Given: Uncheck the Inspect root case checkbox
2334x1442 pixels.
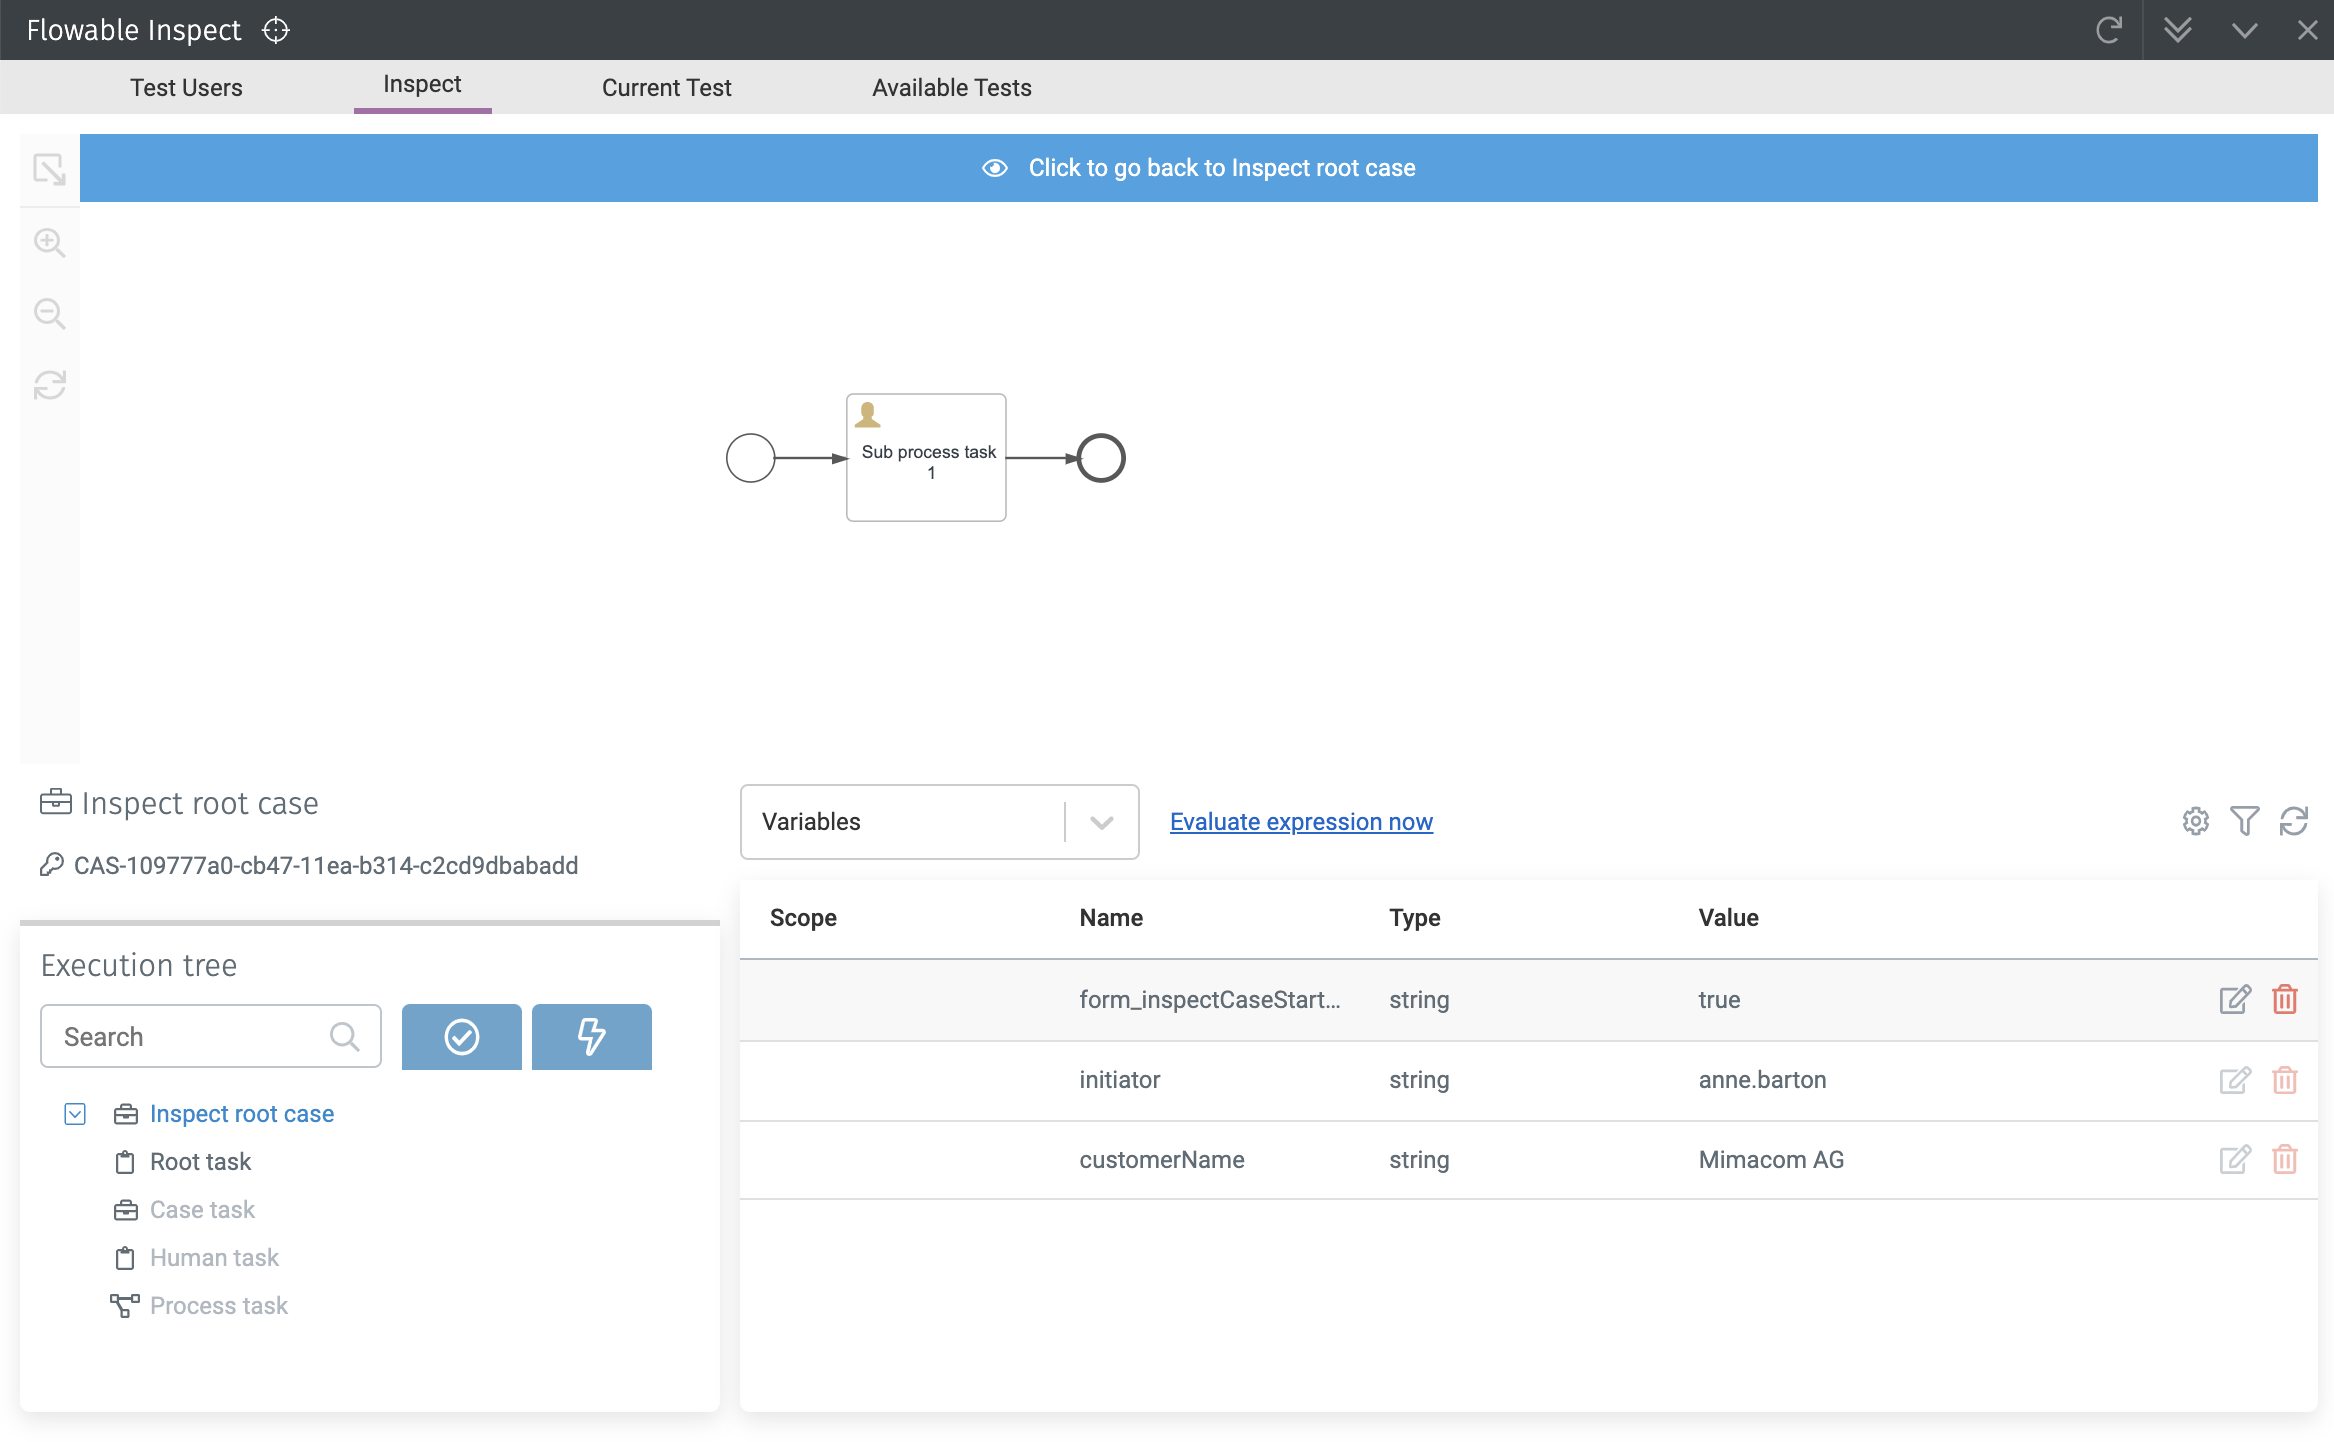Looking at the screenshot, I should coord(75,1113).
